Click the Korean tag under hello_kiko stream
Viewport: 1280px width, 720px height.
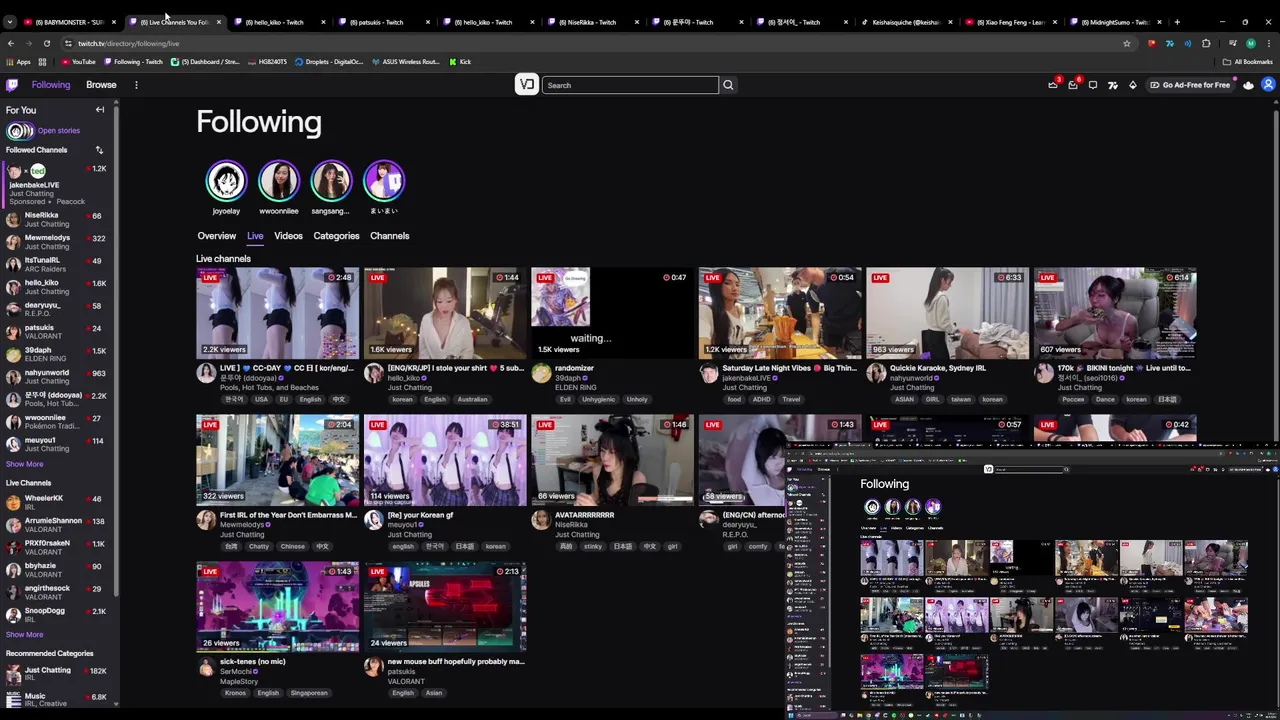click(402, 400)
